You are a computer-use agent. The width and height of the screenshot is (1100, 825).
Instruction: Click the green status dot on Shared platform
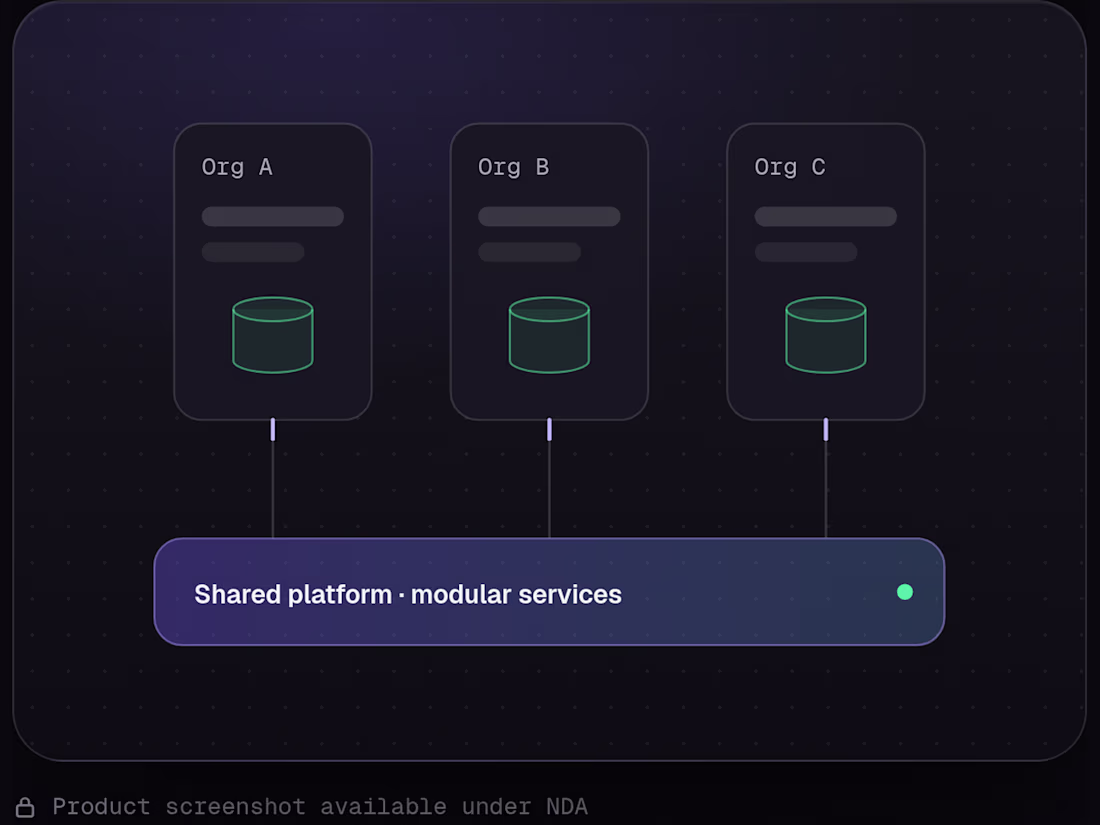tap(905, 592)
